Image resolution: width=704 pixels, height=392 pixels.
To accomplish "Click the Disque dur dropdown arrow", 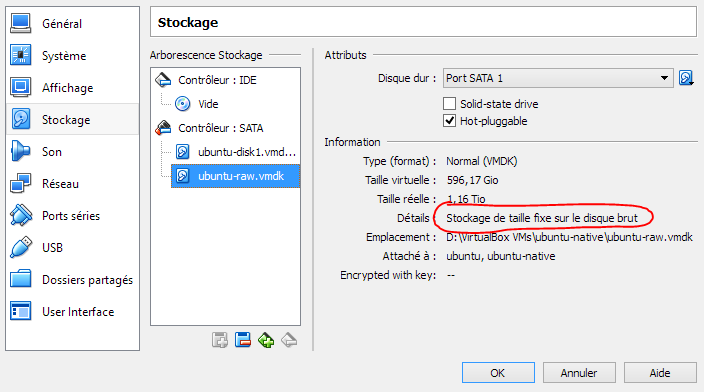I will coord(664,78).
